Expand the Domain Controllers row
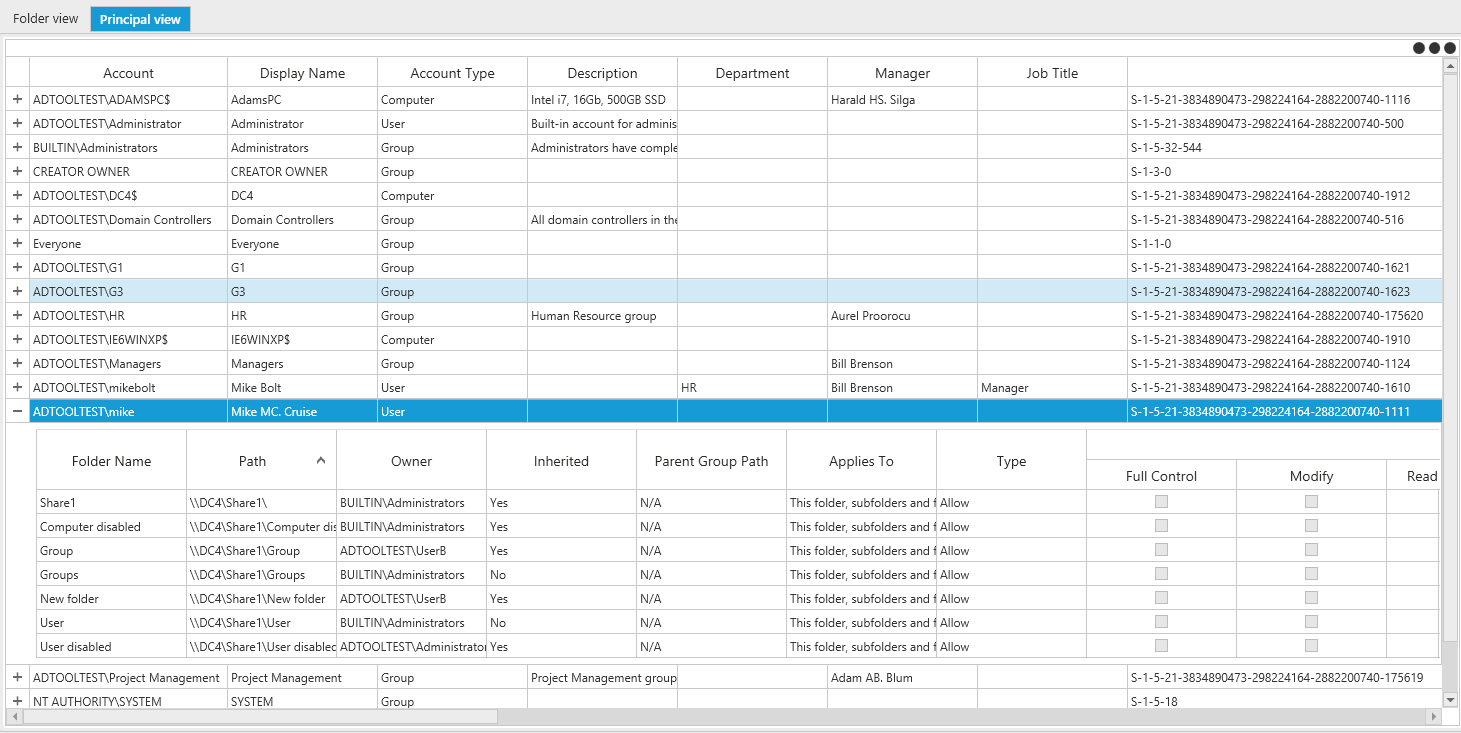This screenshot has width=1461, height=733. pyautogui.click(x=17, y=220)
